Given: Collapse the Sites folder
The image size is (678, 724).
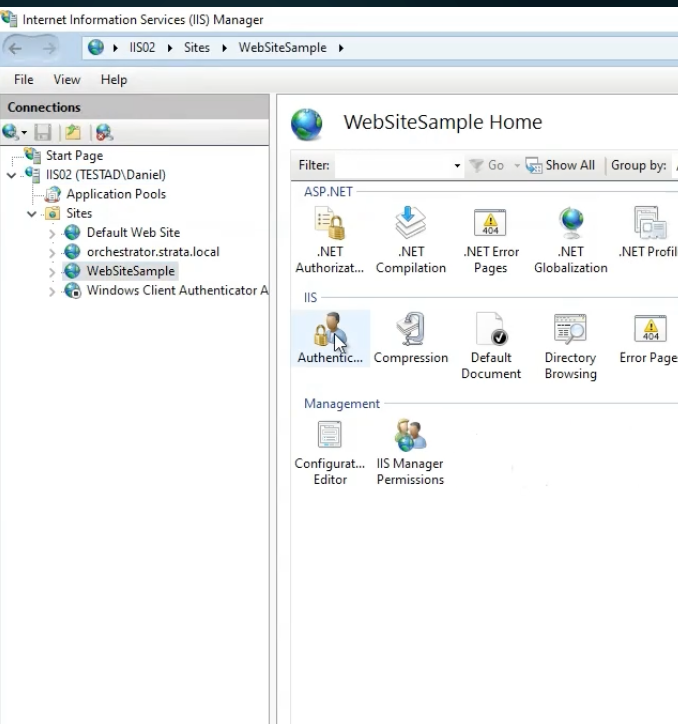Looking at the screenshot, I should click(x=32, y=214).
